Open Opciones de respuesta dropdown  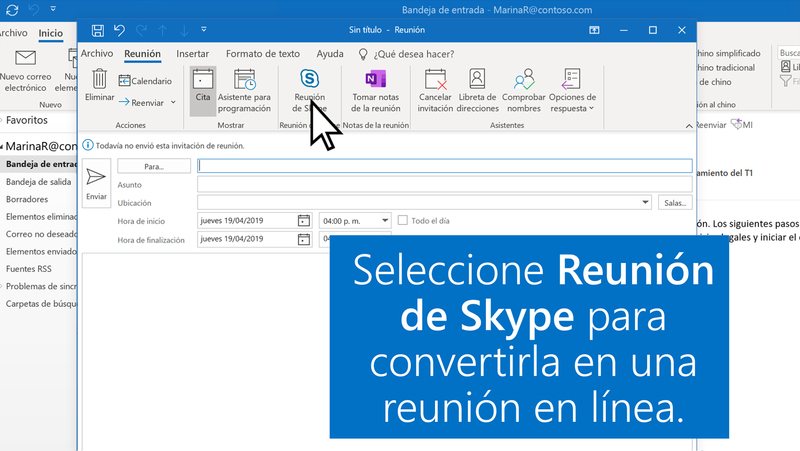point(572,91)
